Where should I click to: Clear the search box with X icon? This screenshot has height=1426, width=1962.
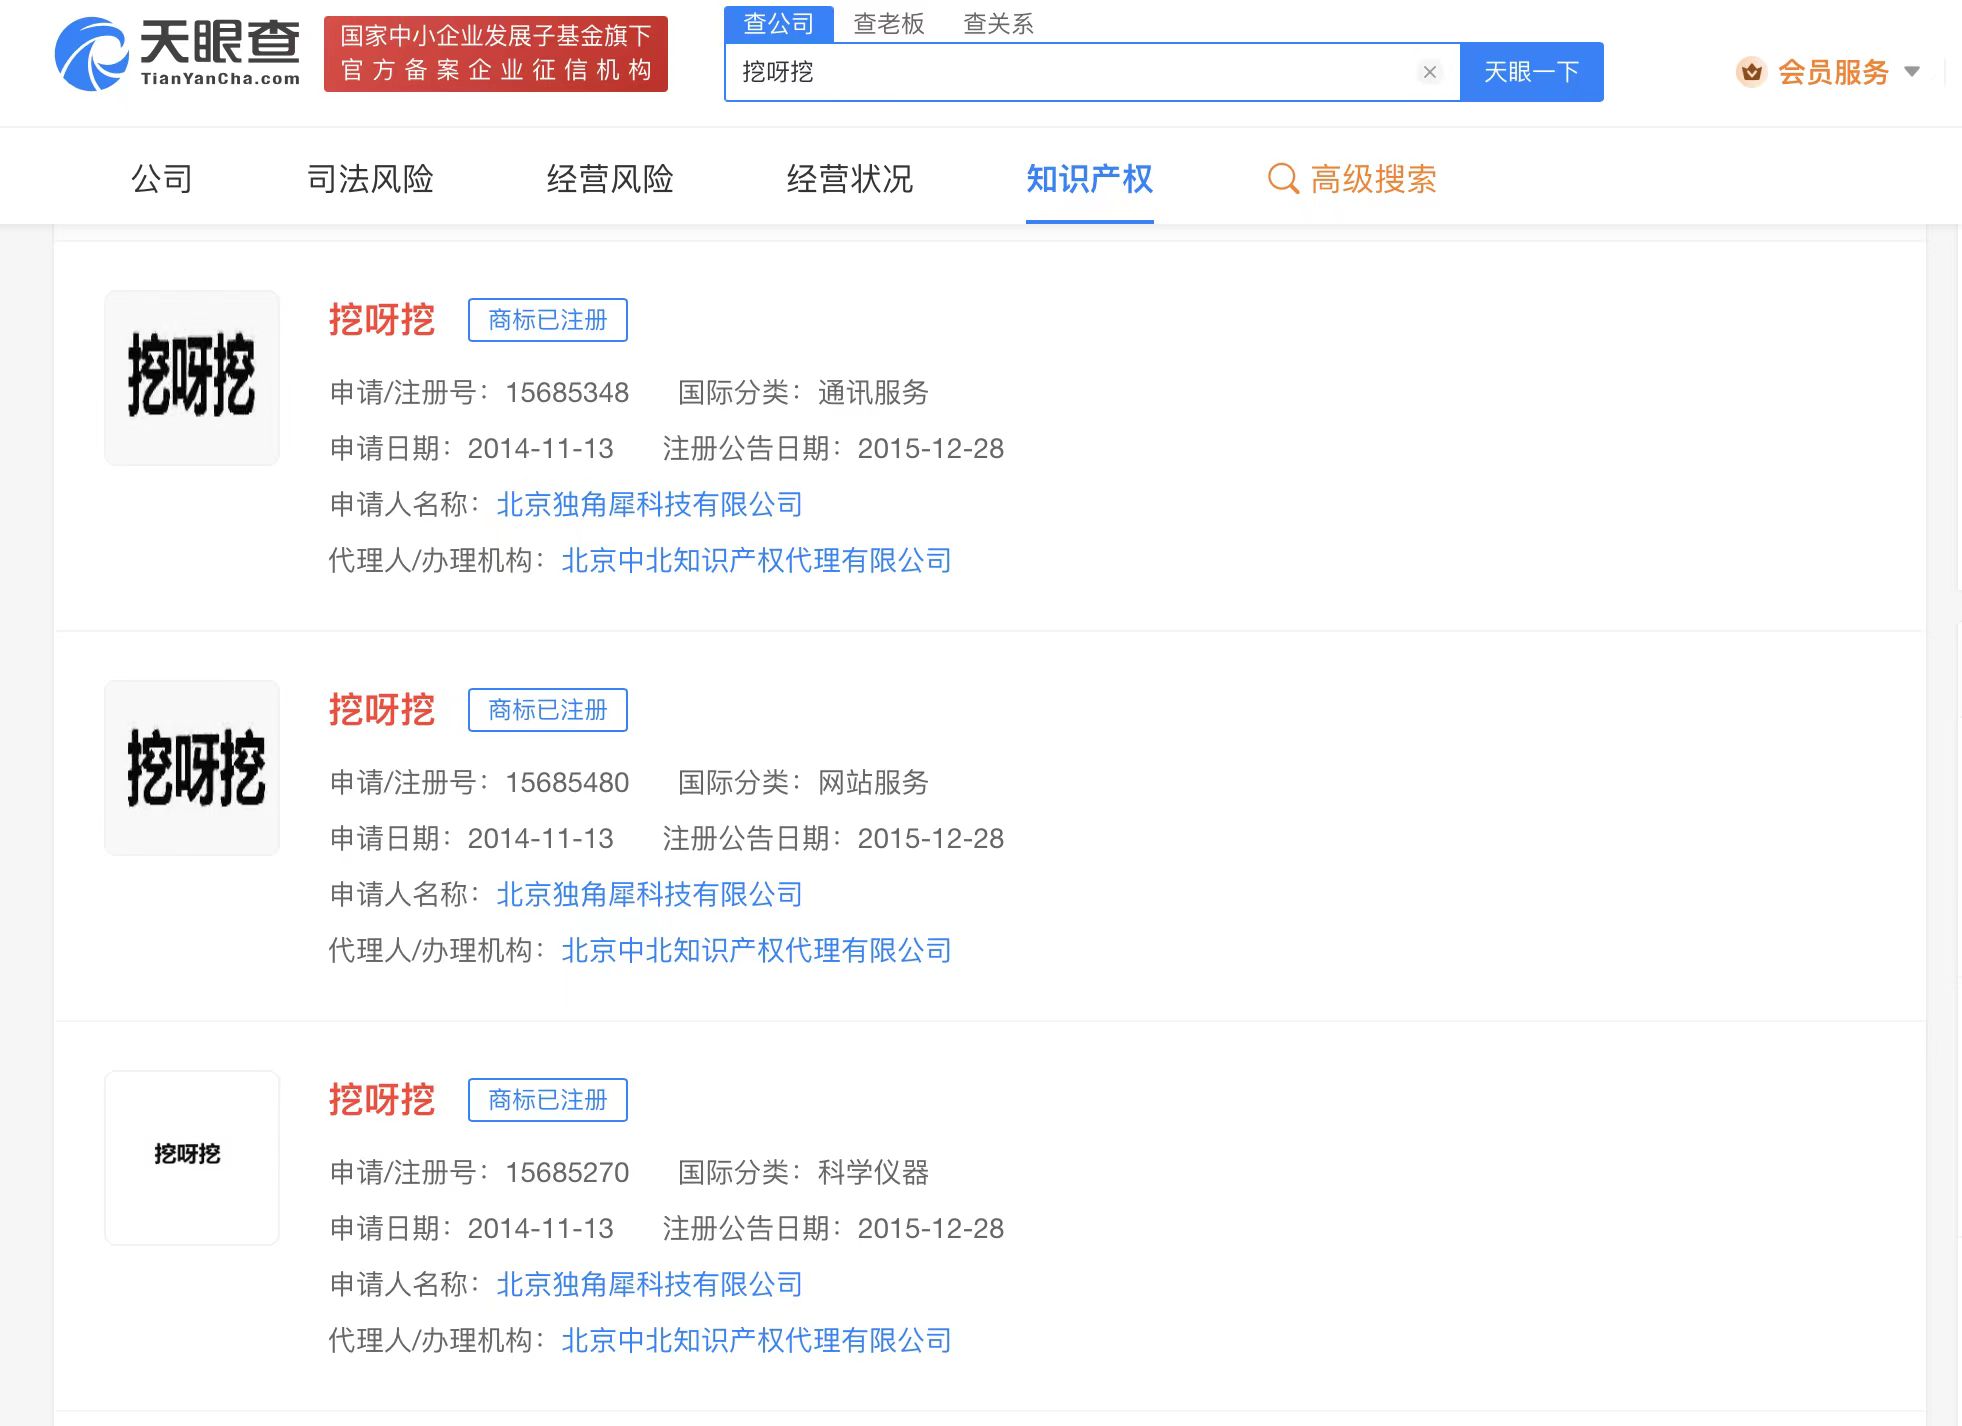pyautogui.click(x=1430, y=72)
